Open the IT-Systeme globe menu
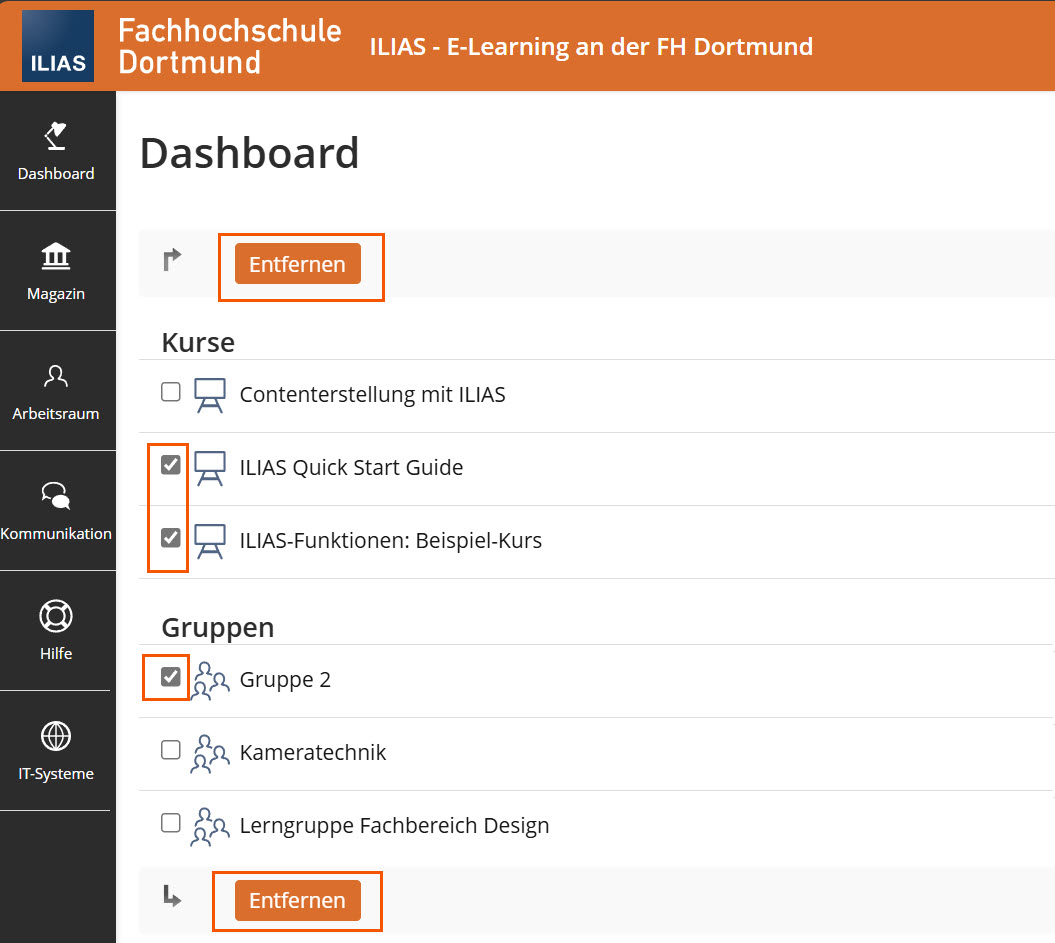1055x943 pixels. coord(56,751)
